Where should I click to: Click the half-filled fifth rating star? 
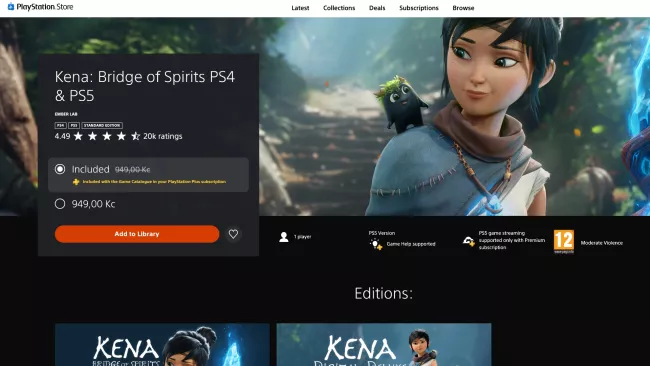point(136,136)
